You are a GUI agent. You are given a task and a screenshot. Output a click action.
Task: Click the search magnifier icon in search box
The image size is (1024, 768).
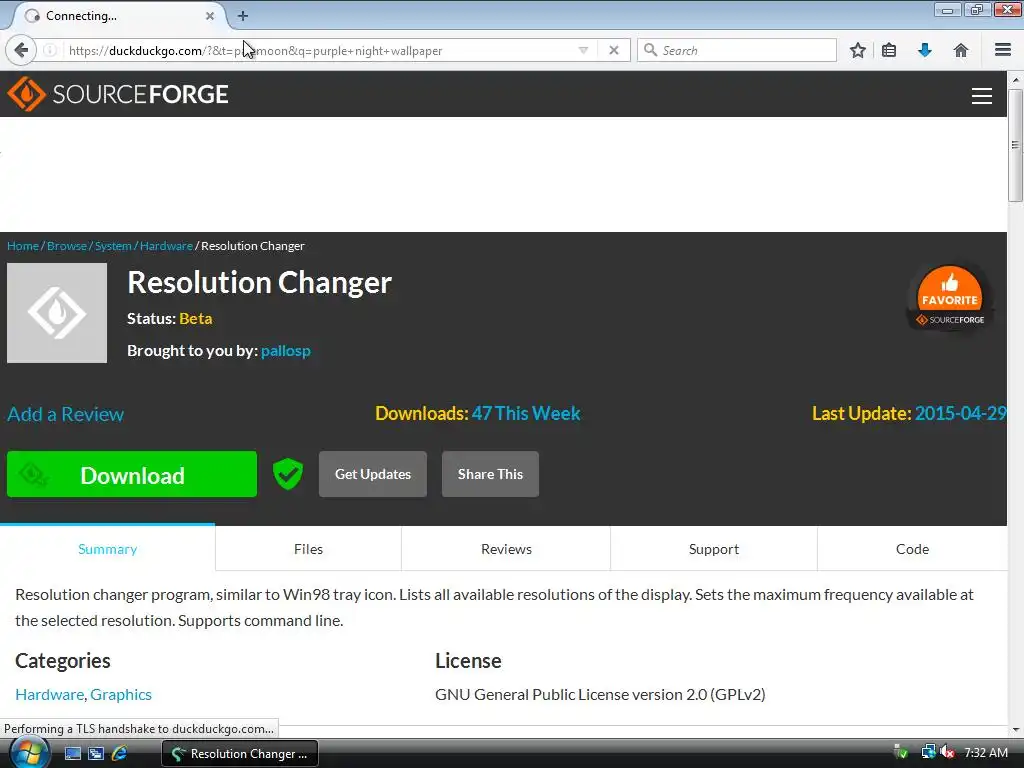[650, 50]
